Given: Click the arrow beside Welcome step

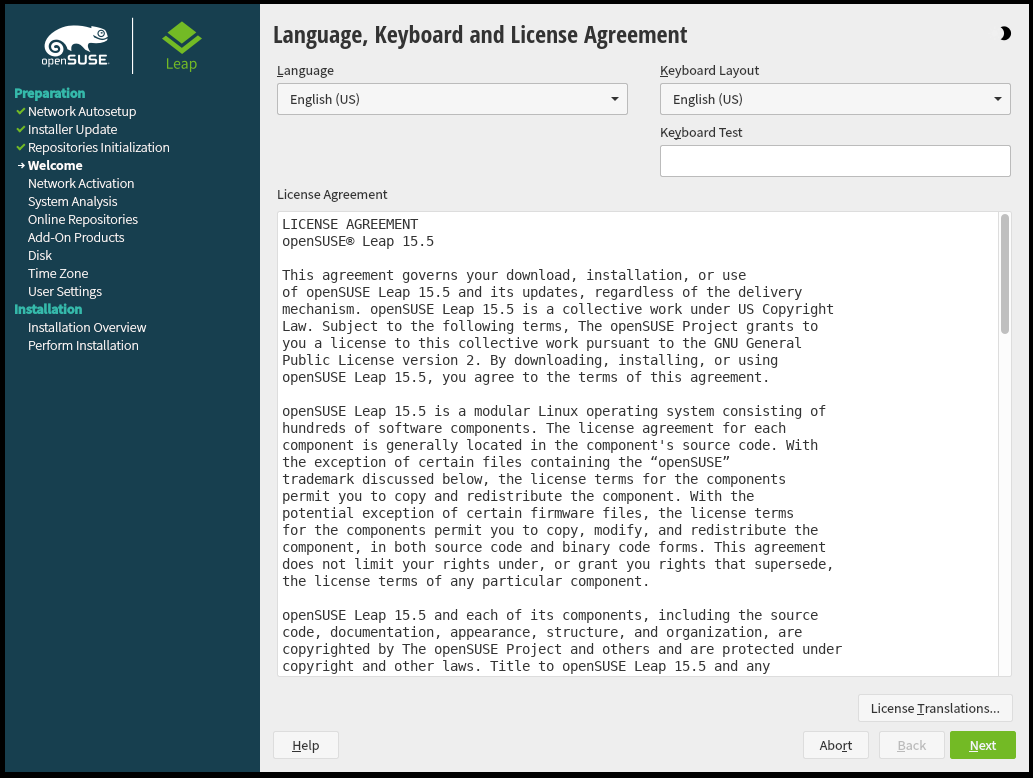Looking at the screenshot, I should click(x=20, y=166).
